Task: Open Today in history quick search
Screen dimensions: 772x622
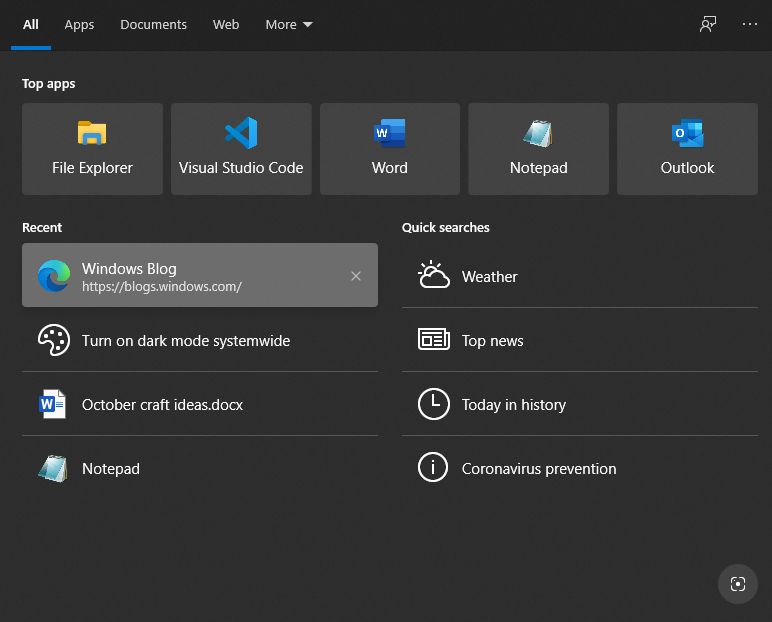Action: click(580, 404)
